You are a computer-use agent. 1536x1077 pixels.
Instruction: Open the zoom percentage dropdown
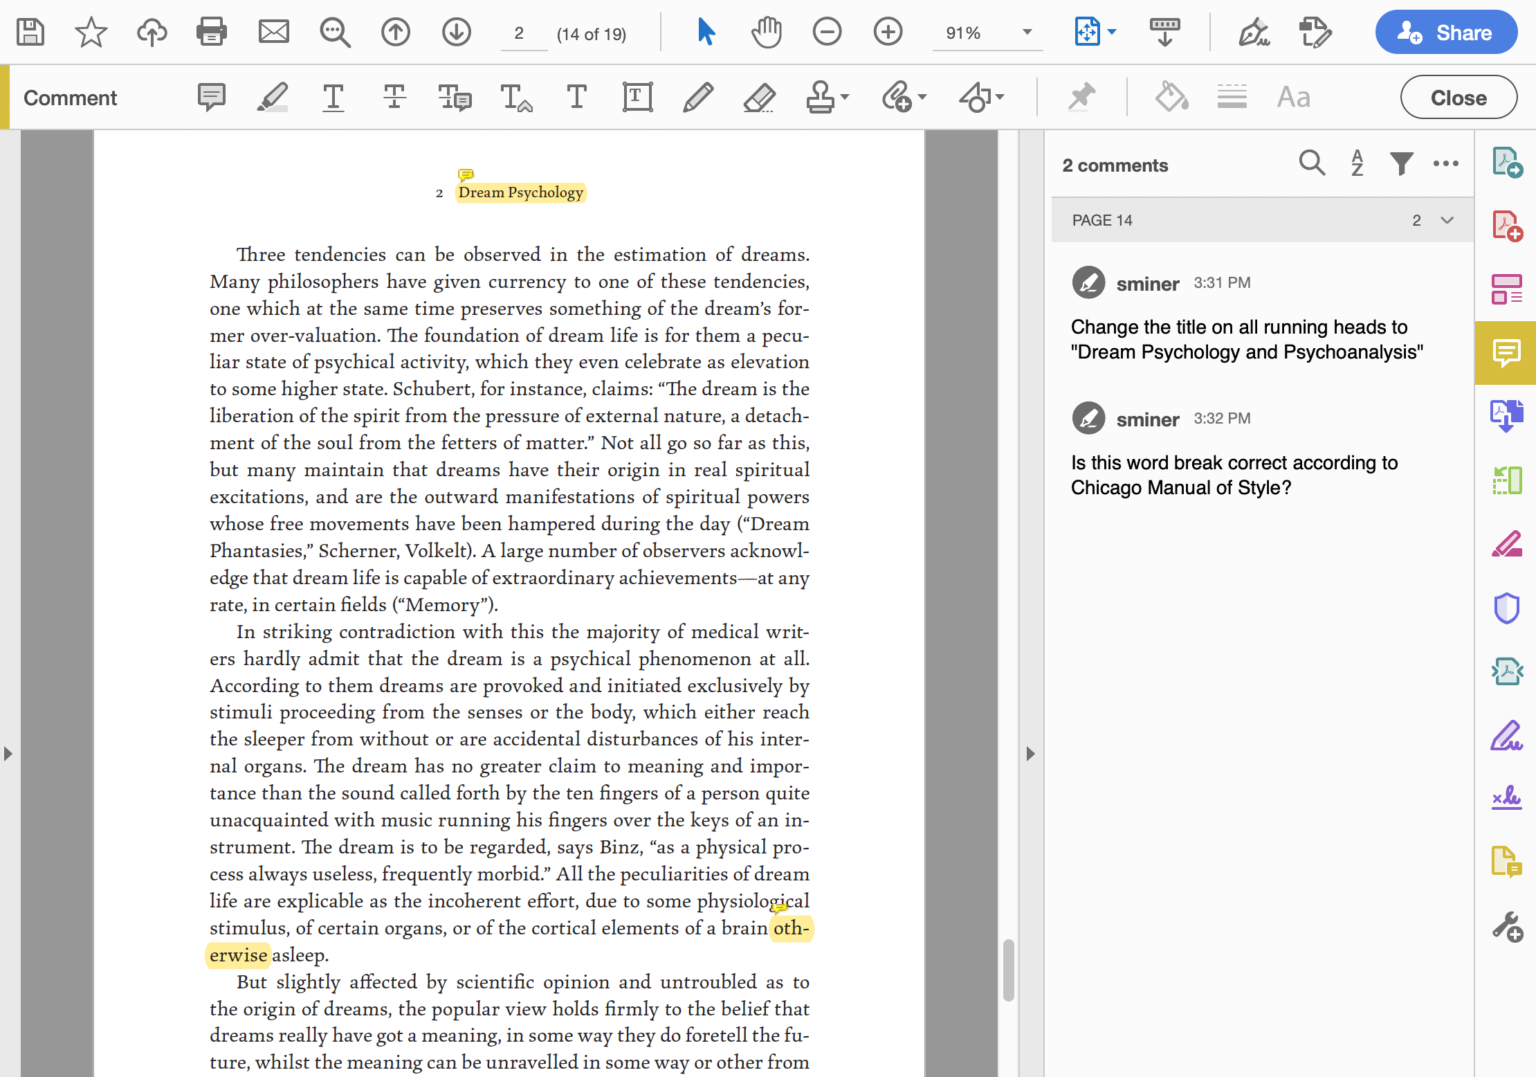tap(1026, 32)
